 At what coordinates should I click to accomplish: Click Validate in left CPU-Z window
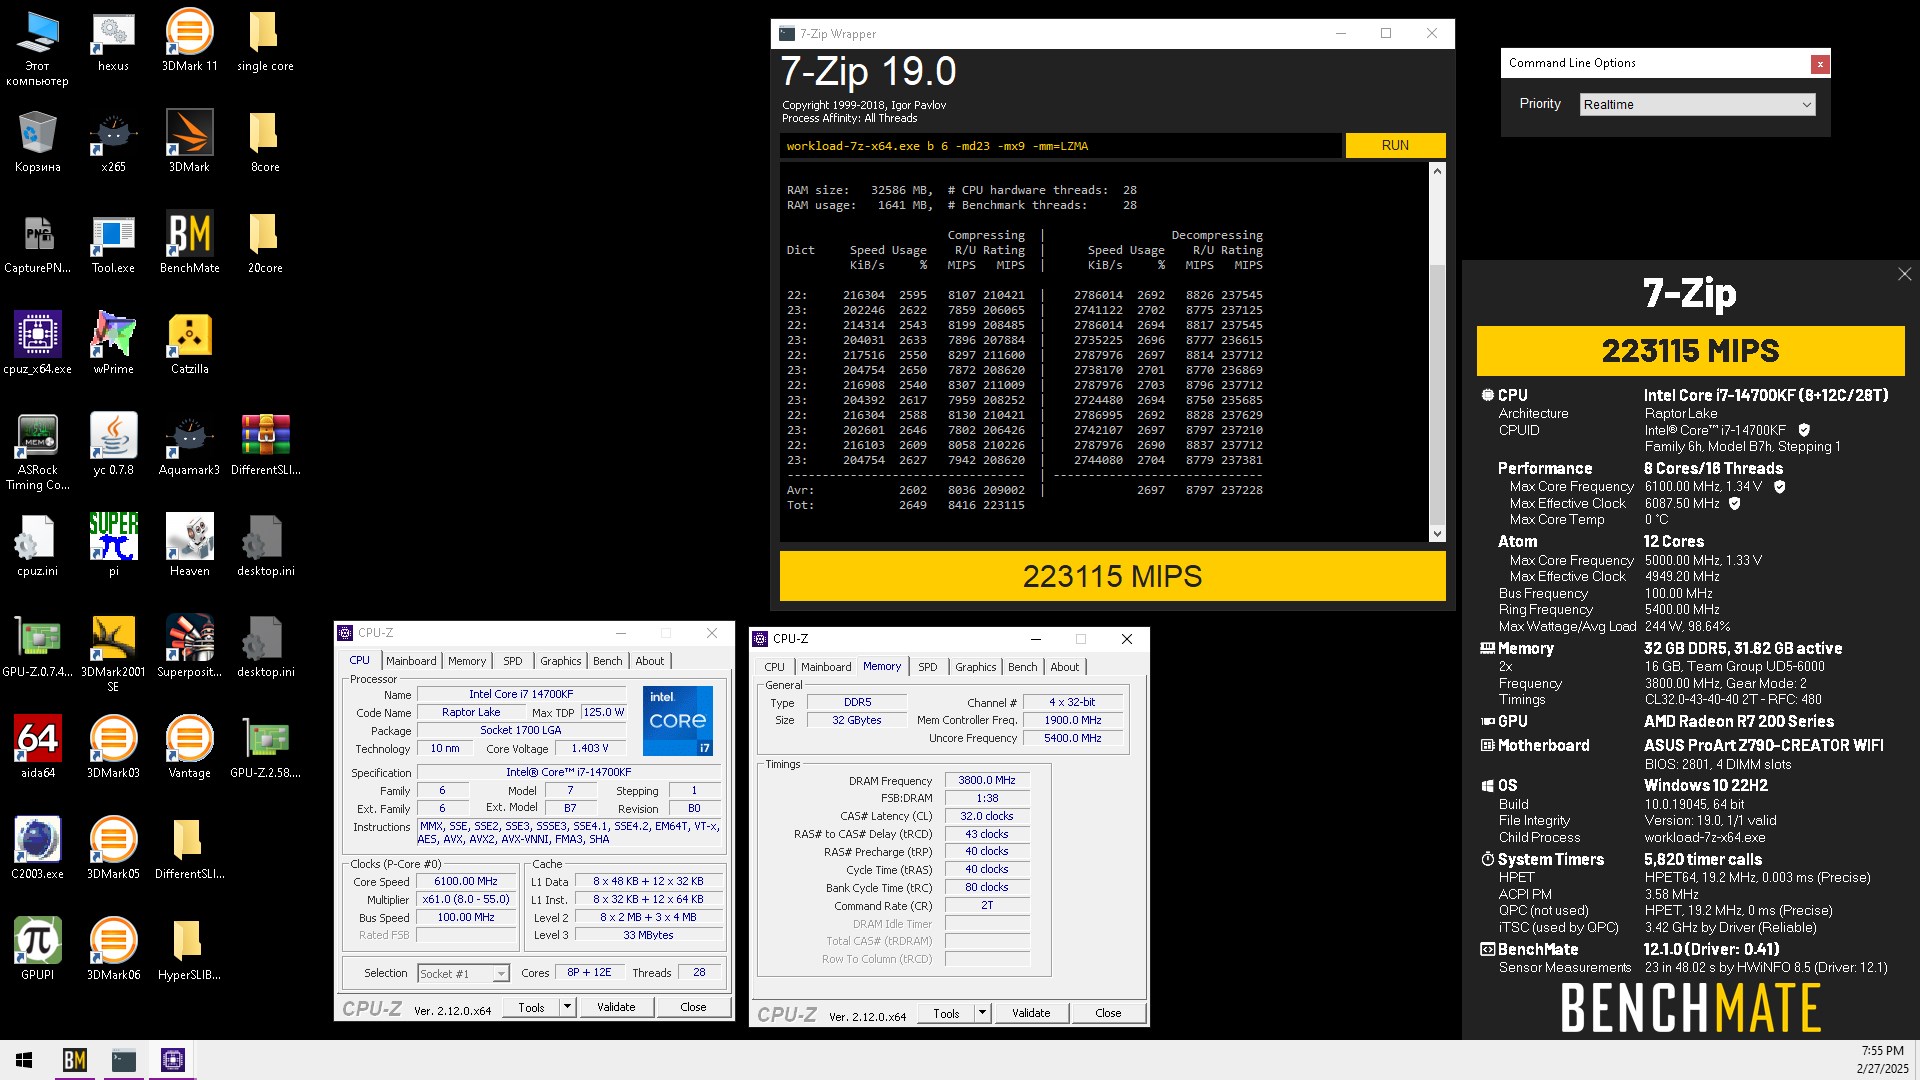coord(616,1007)
